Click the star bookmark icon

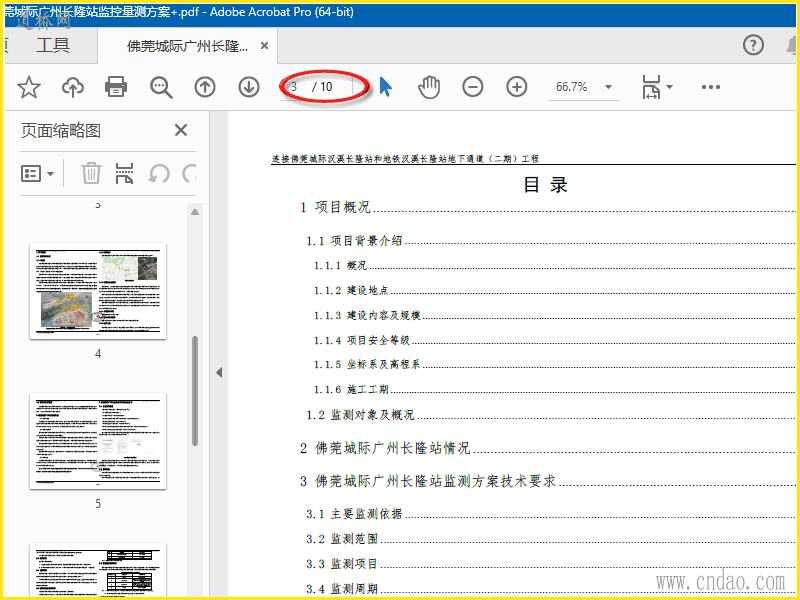29,87
